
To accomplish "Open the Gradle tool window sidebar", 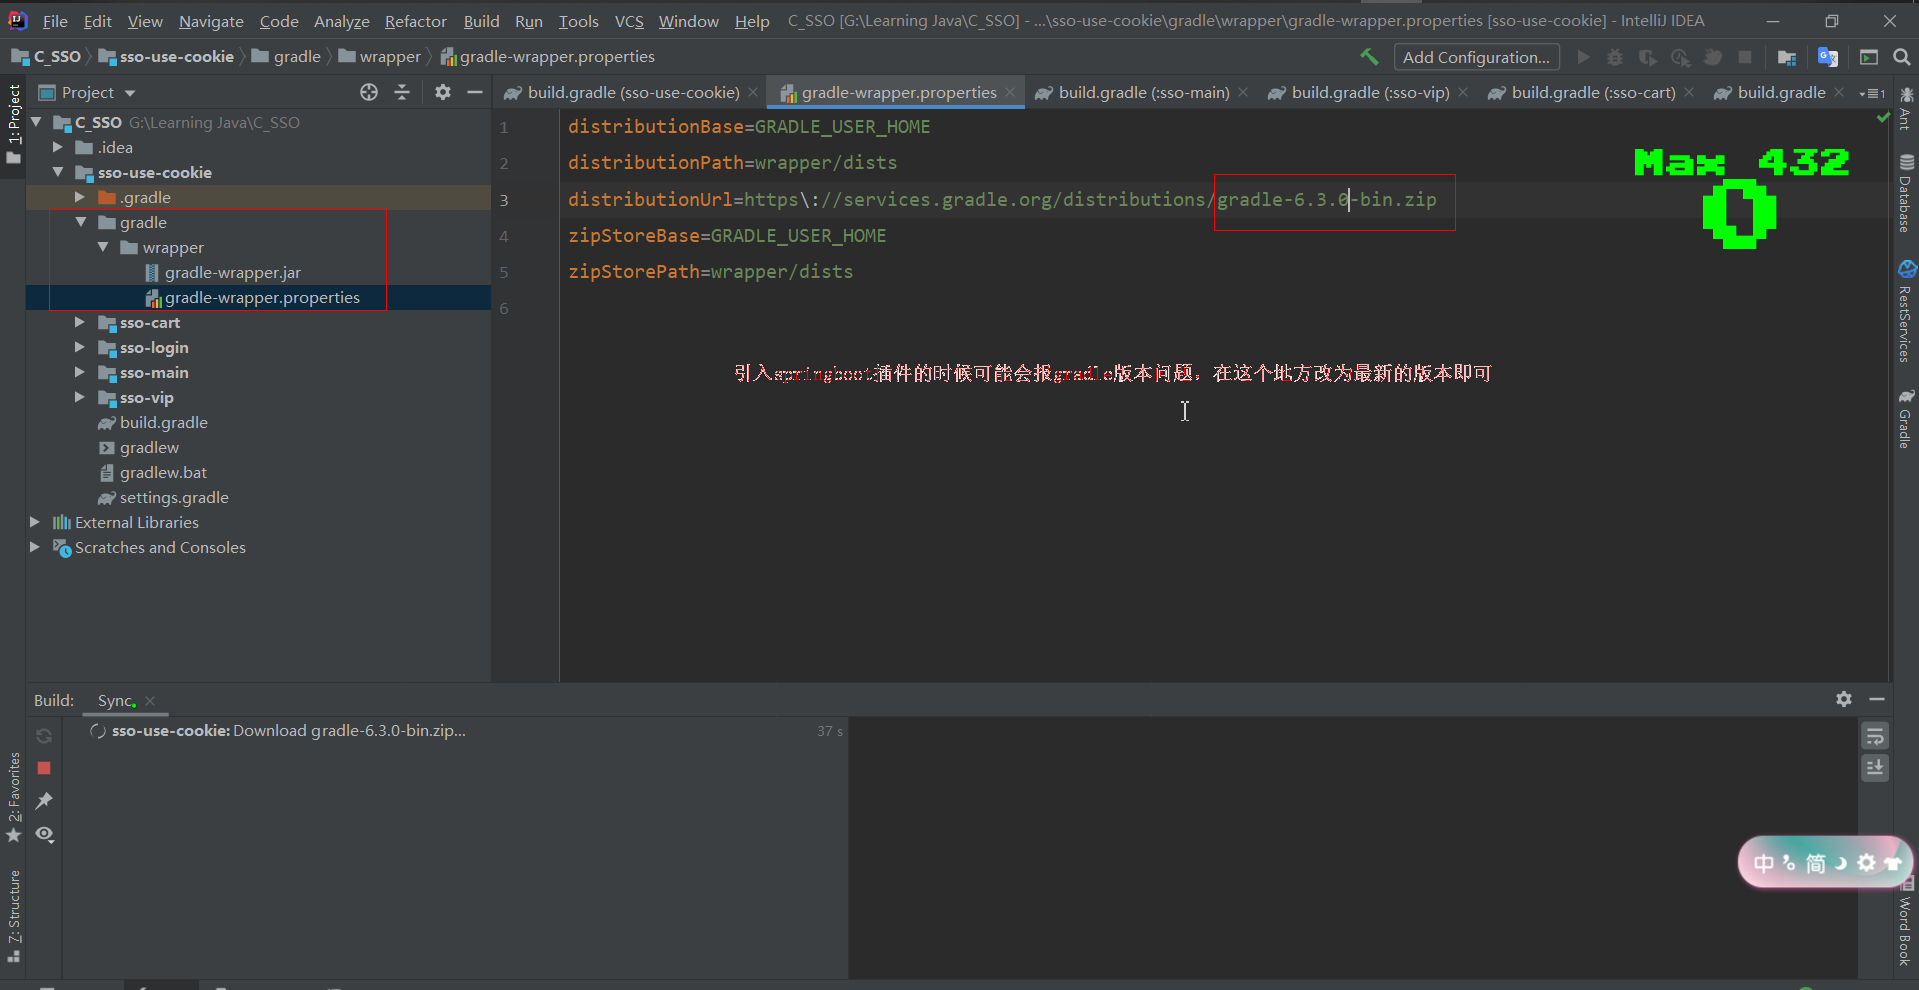I will point(1905,420).
